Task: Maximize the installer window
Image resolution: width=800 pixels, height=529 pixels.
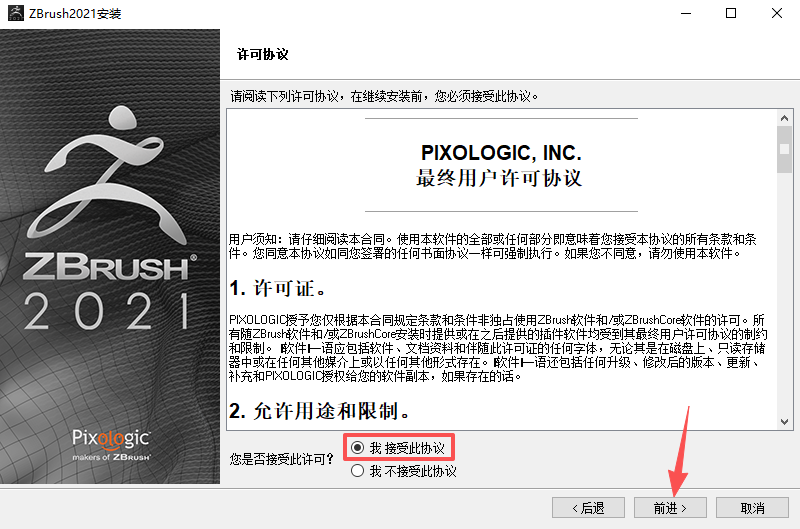Action: pyautogui.click(x=731, y=13)
